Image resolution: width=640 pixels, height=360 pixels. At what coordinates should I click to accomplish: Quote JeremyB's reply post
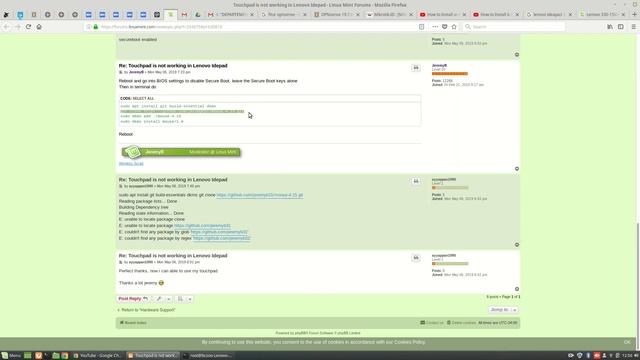[x=416, y=68]
